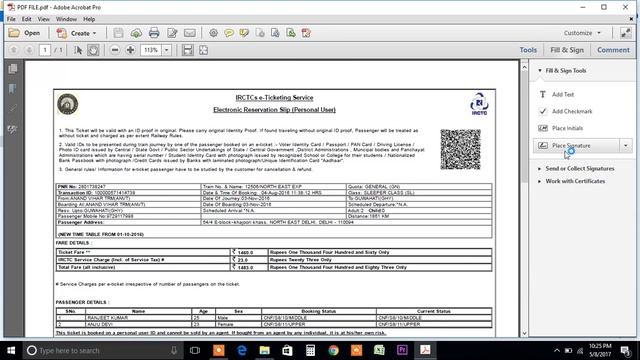Open File Explorer from the taskbar
Viewport: 640px width, 360px height.
click(264, 350)
